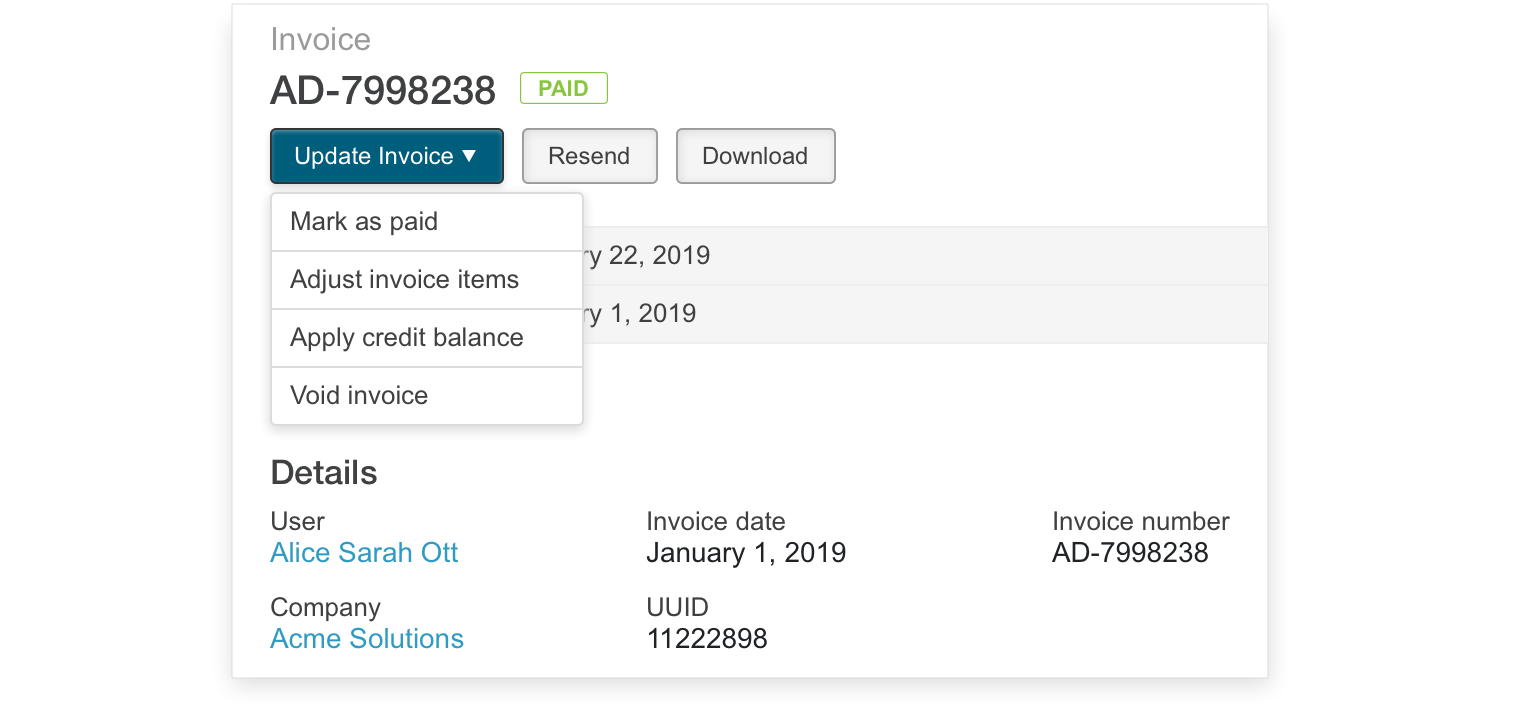Click the PAID status badge
1520x728 pixels.
point(564,89)
